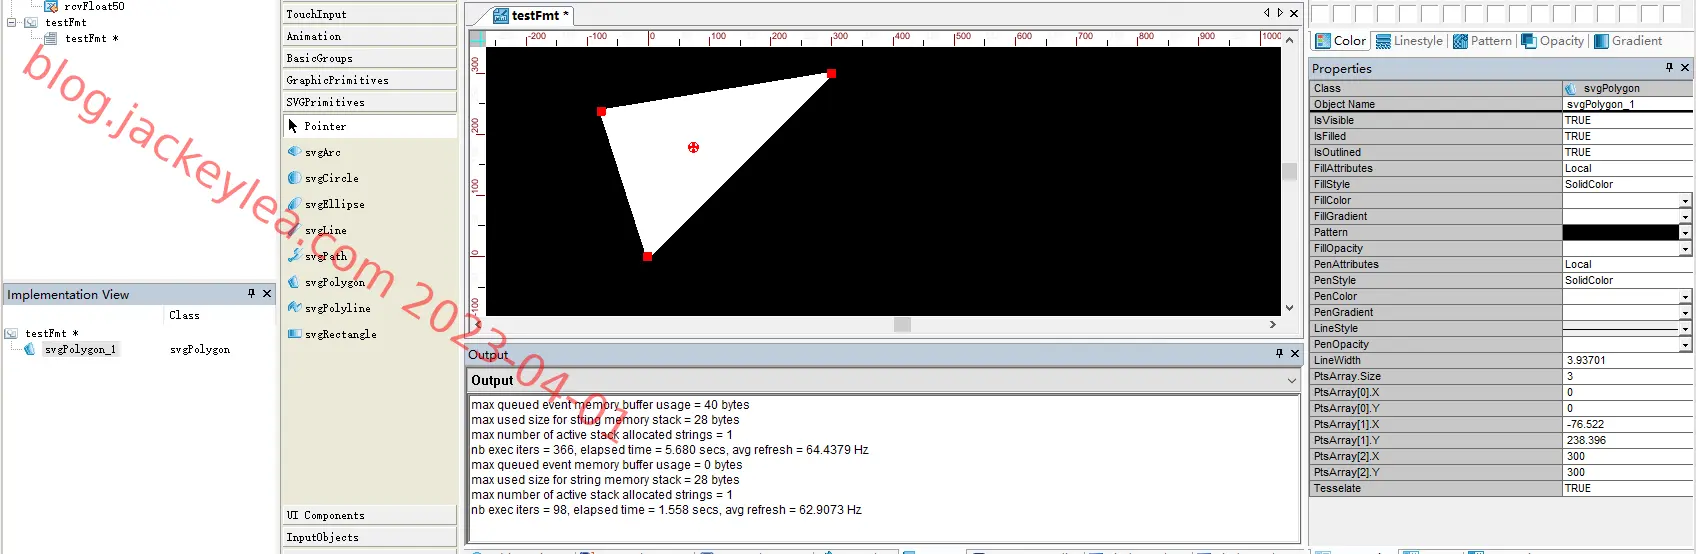Open the InputObjects toolbox group
The height and width of the screenshot is (554, 1696).
pyautogui.click(x=369, y=537)
